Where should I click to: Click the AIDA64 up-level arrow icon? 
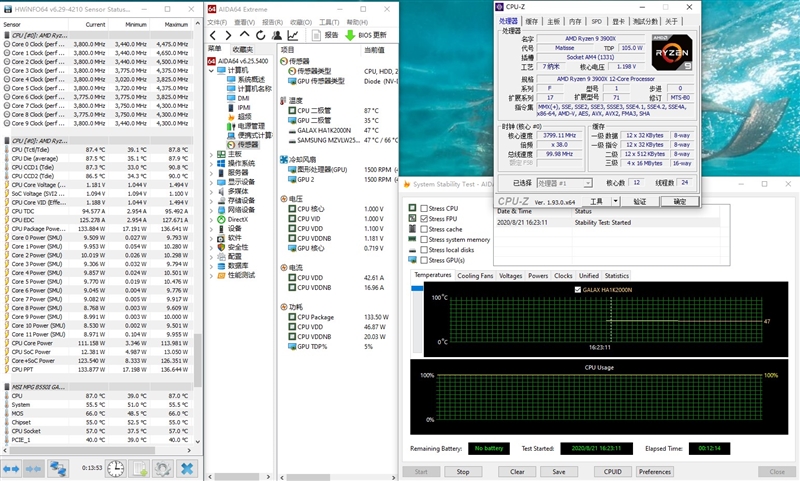244,35
